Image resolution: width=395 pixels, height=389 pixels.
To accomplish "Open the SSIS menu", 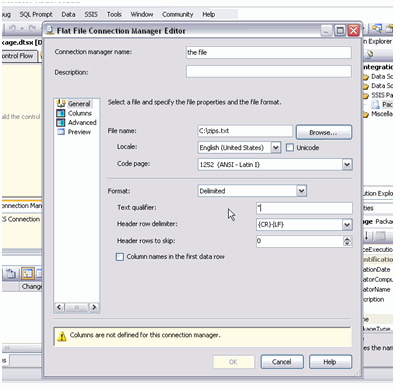I will pos(91,14).
